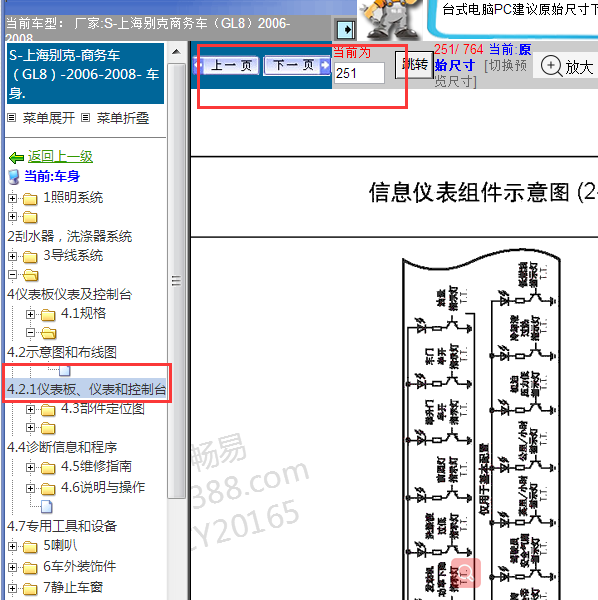This screenshot has height=600, width=598.
Task: Click open folder icon of 4仪表板仪表及控制台
Action: (31, 275)
